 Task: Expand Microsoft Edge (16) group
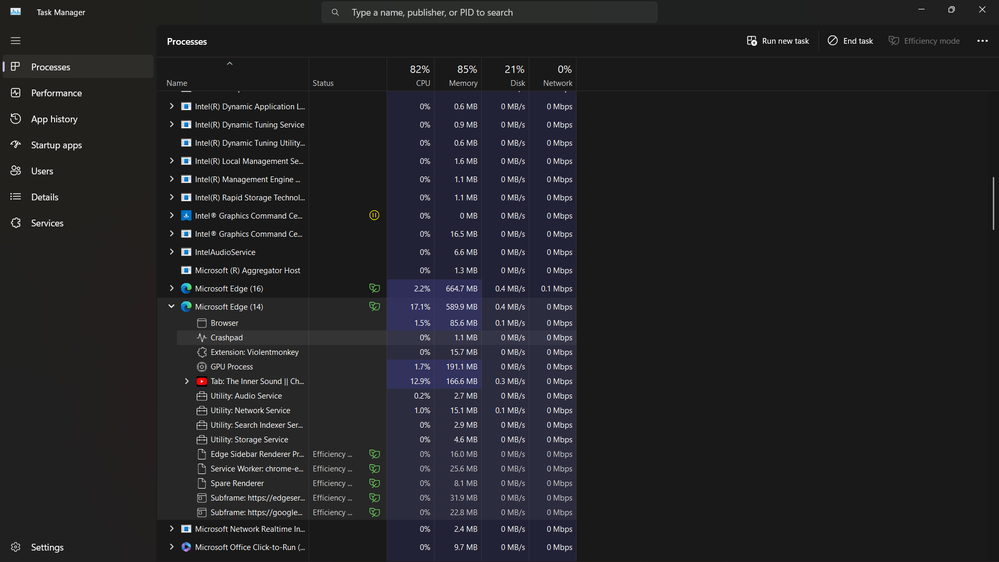pos(171,289)
